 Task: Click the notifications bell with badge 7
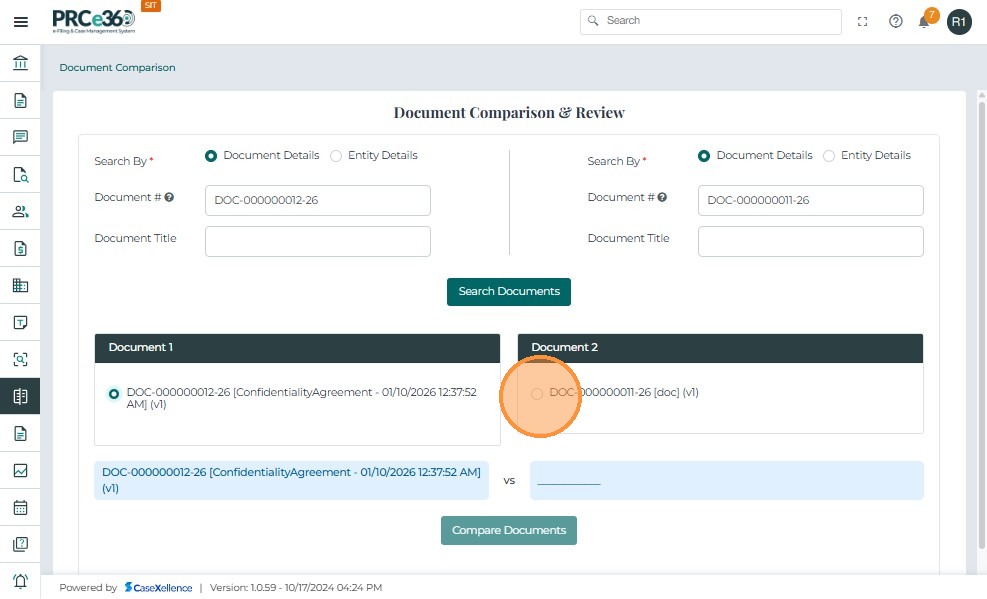(x=924, y=21)
